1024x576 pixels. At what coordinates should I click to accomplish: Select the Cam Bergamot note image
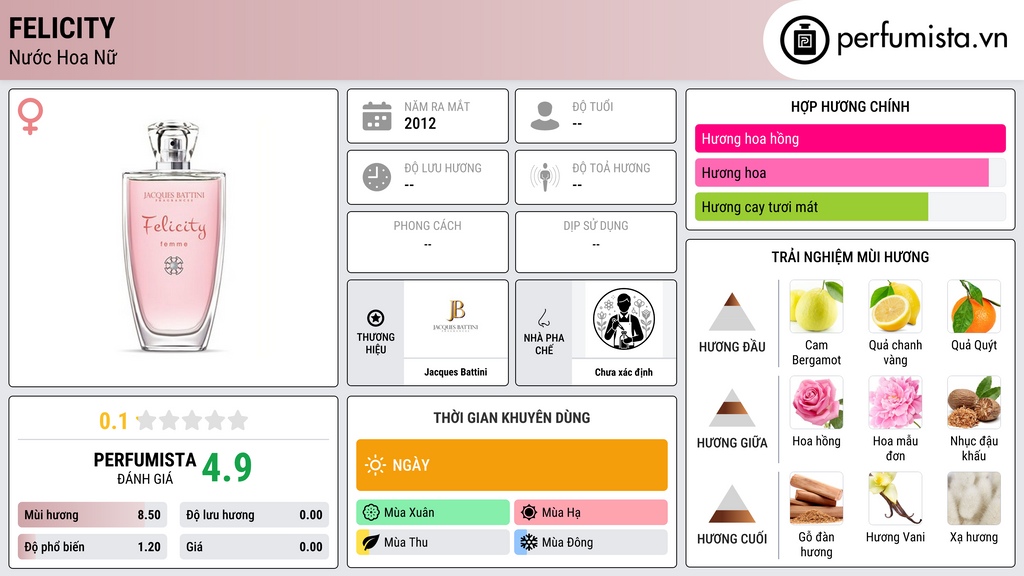[816, 307]
